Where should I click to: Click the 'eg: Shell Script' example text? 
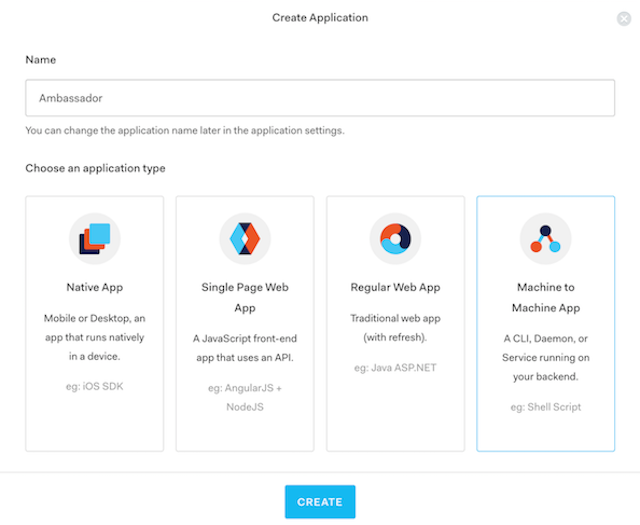tap(546, 407)
